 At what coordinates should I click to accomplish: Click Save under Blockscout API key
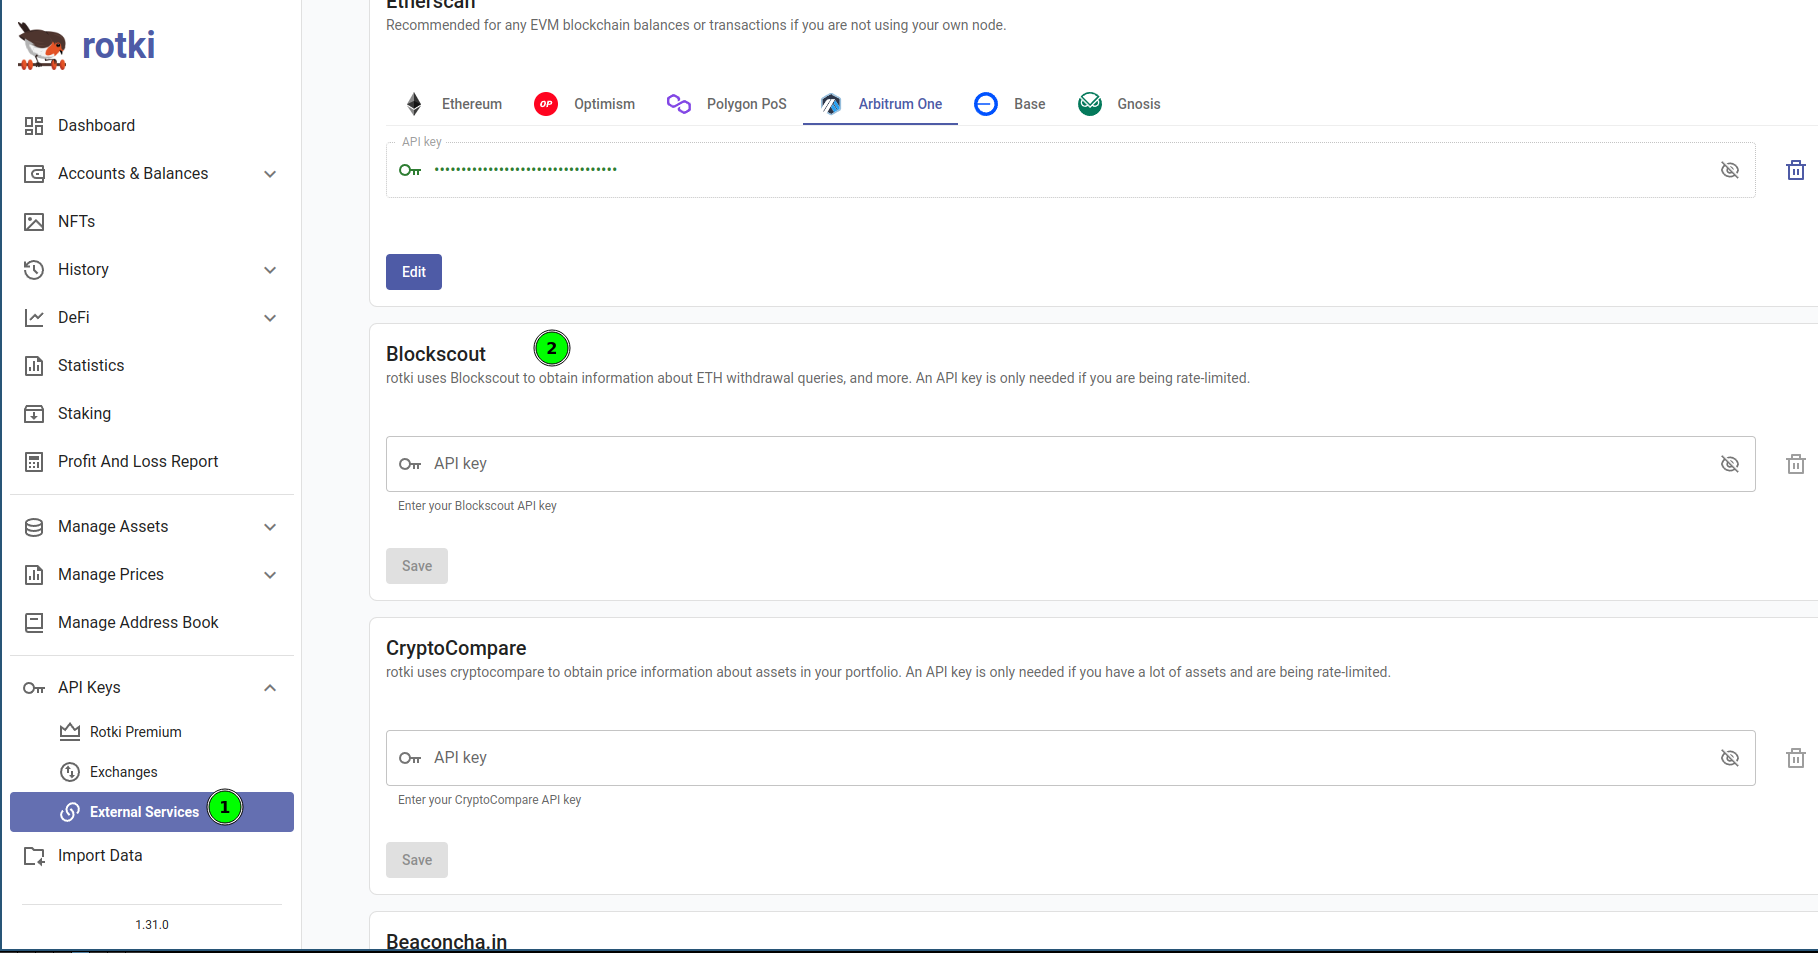point(417,566)
